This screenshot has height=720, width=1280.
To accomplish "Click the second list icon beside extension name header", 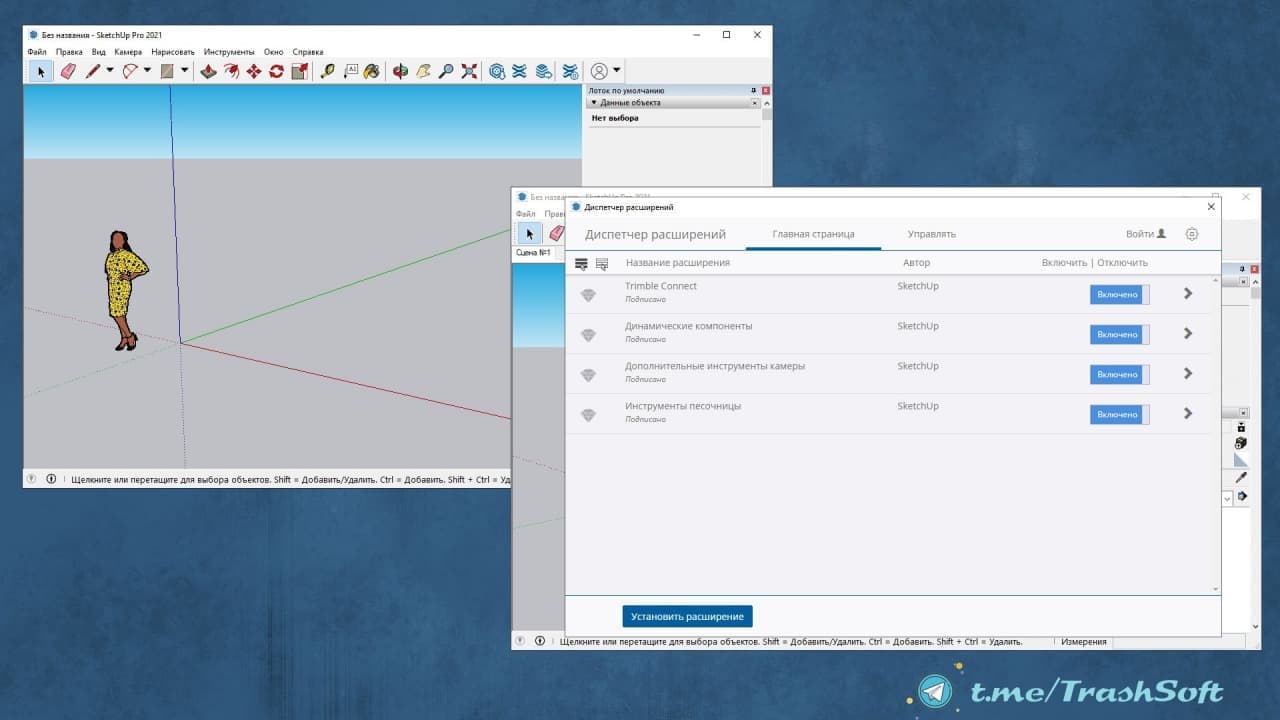I will pyautogui.click(x=602, y=263).
